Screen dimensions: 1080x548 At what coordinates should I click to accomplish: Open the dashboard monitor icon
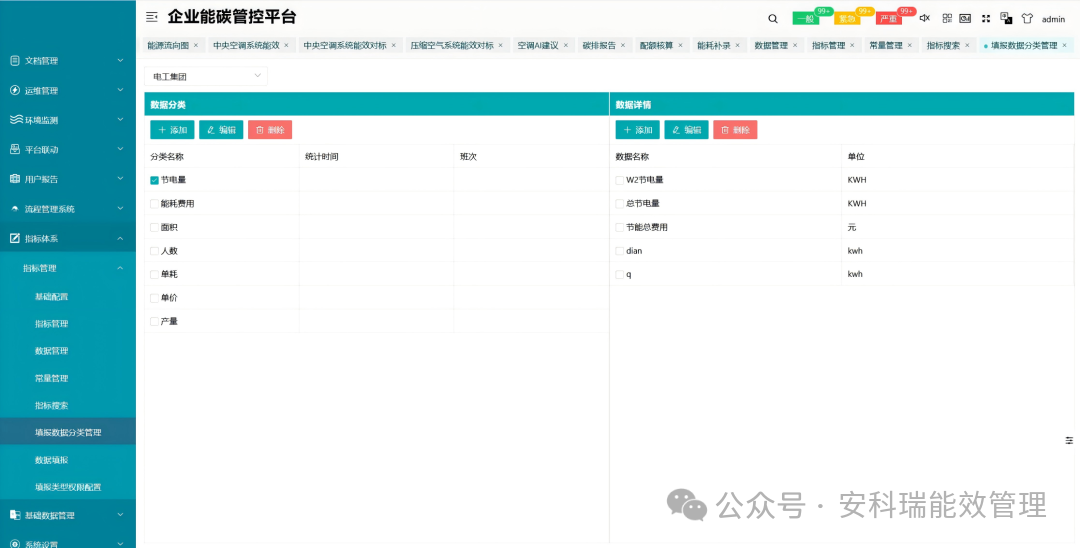click(966, 19)
